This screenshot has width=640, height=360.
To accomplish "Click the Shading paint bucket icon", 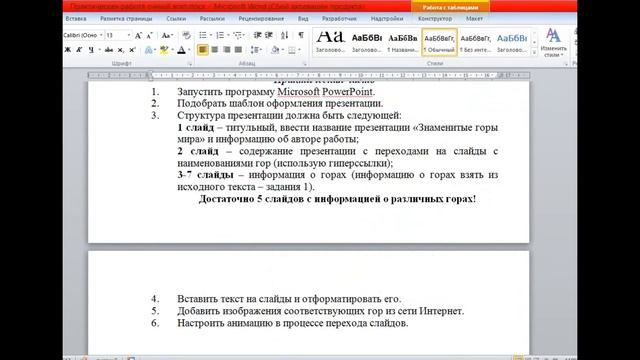I will pyautogui.click(x=275, y=50).
